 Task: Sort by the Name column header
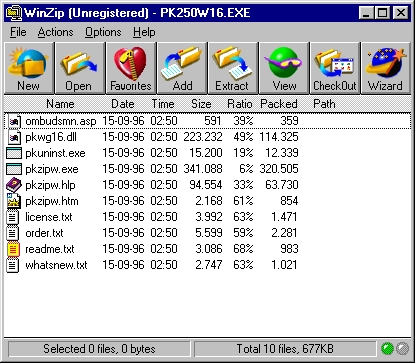tap(60, 104)
